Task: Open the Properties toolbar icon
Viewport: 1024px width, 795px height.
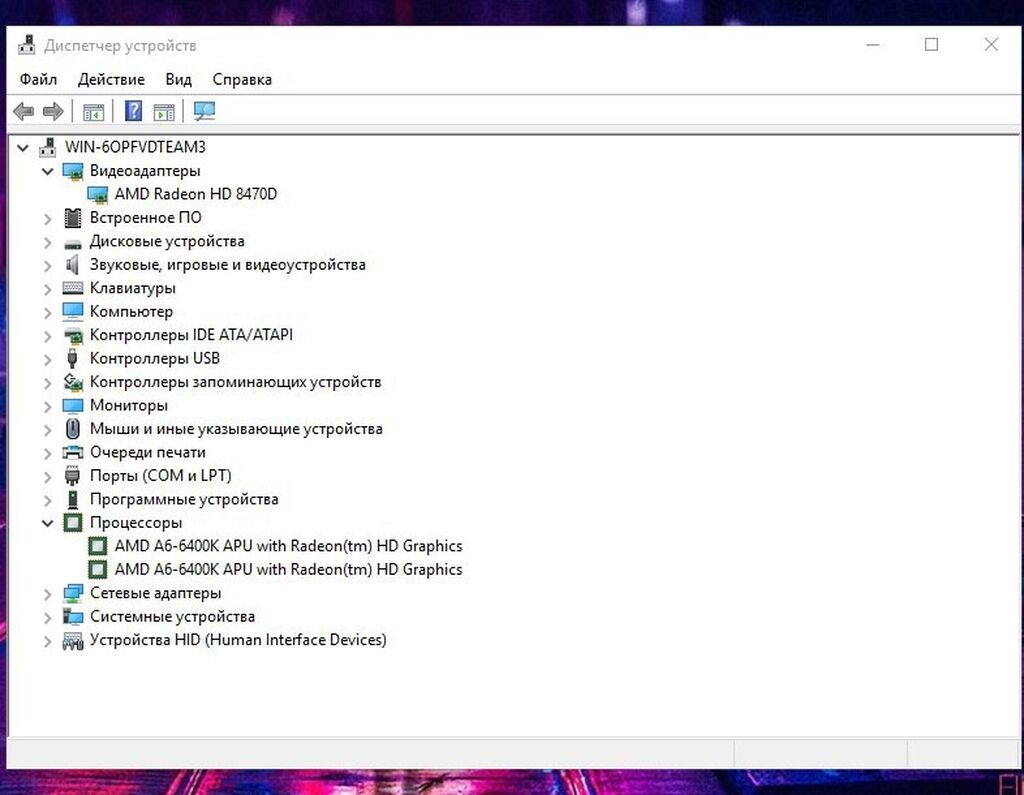Action: pos(93,112)
